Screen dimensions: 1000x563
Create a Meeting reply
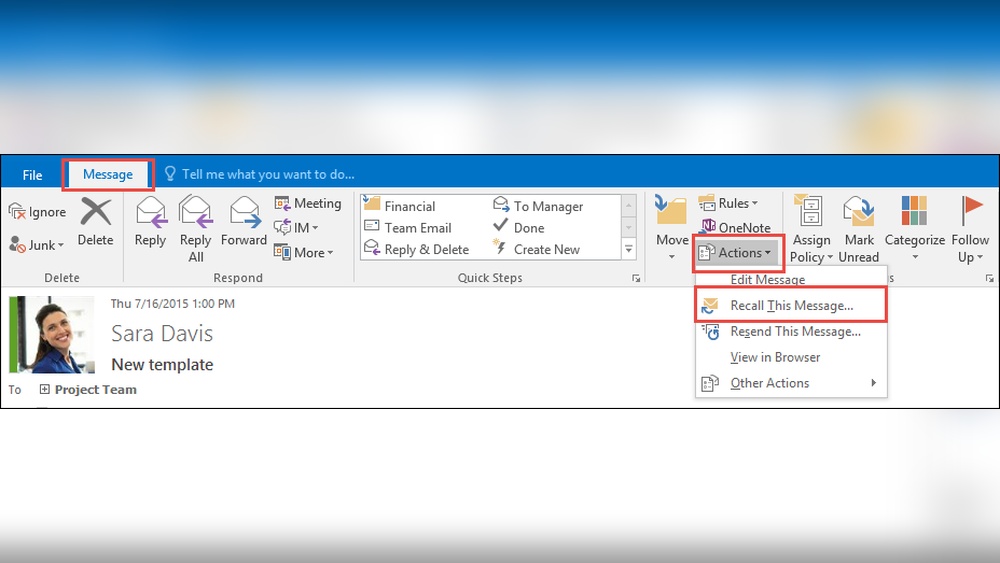308,203
